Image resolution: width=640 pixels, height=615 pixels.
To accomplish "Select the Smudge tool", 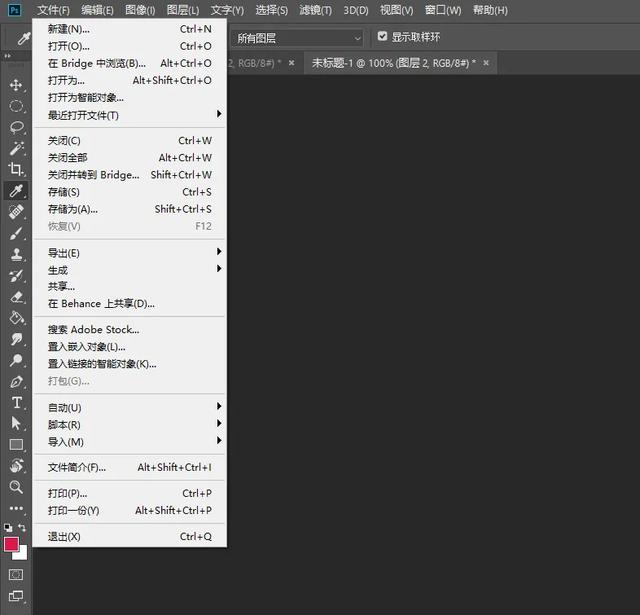I will [x=16, y=339].
